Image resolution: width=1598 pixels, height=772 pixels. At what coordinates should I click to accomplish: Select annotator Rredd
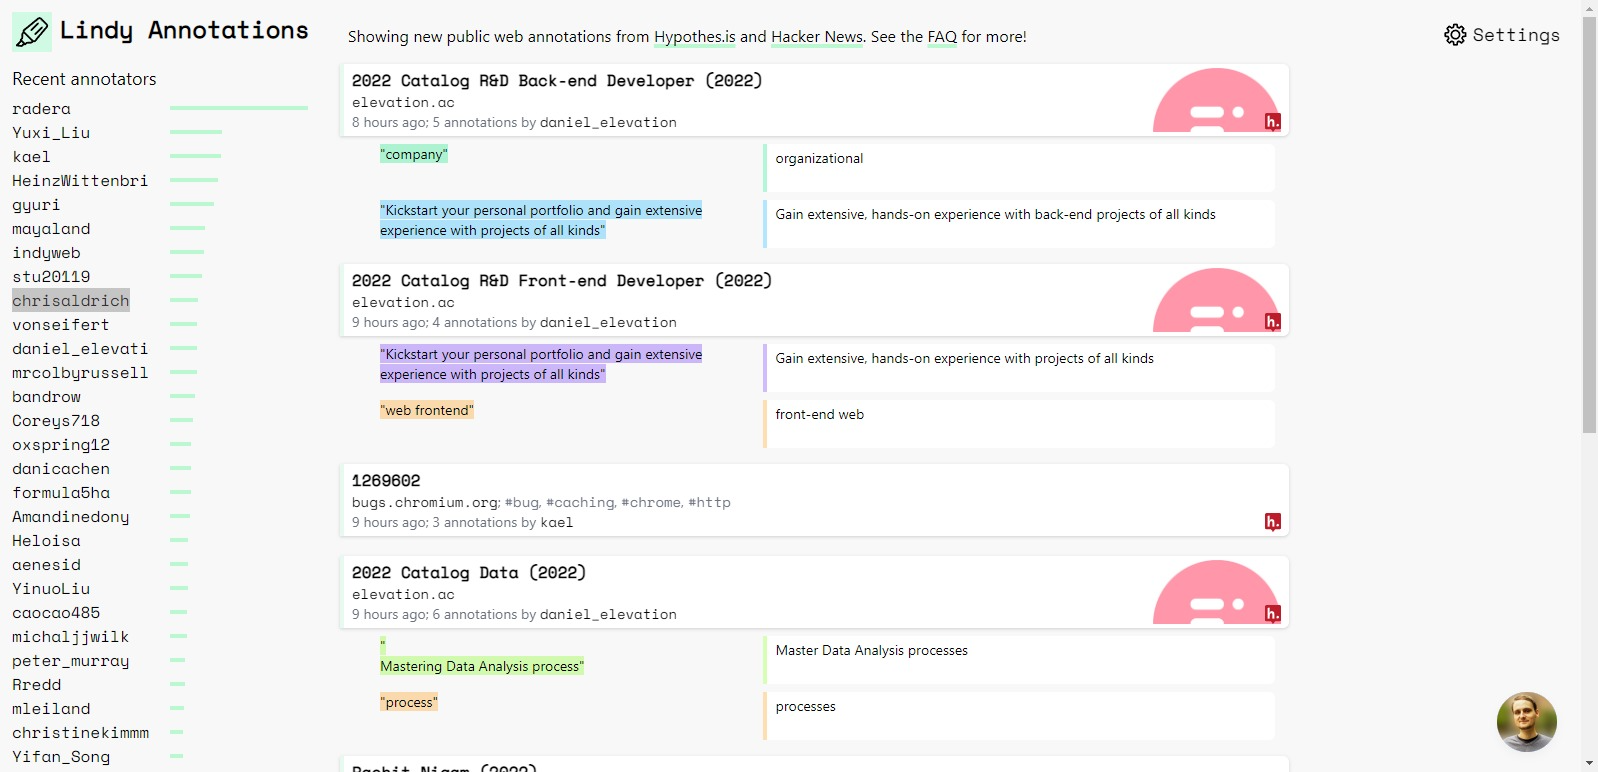(36, 685)
